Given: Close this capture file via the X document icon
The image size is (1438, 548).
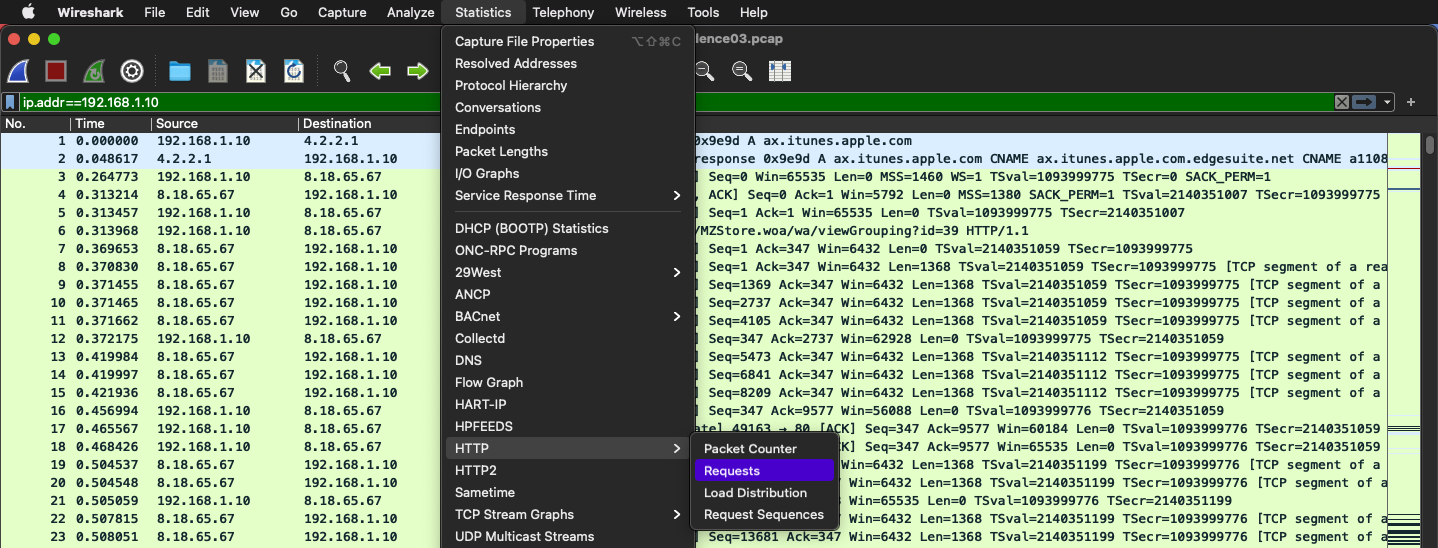Looking at the screenshot, I should (256, 72).
